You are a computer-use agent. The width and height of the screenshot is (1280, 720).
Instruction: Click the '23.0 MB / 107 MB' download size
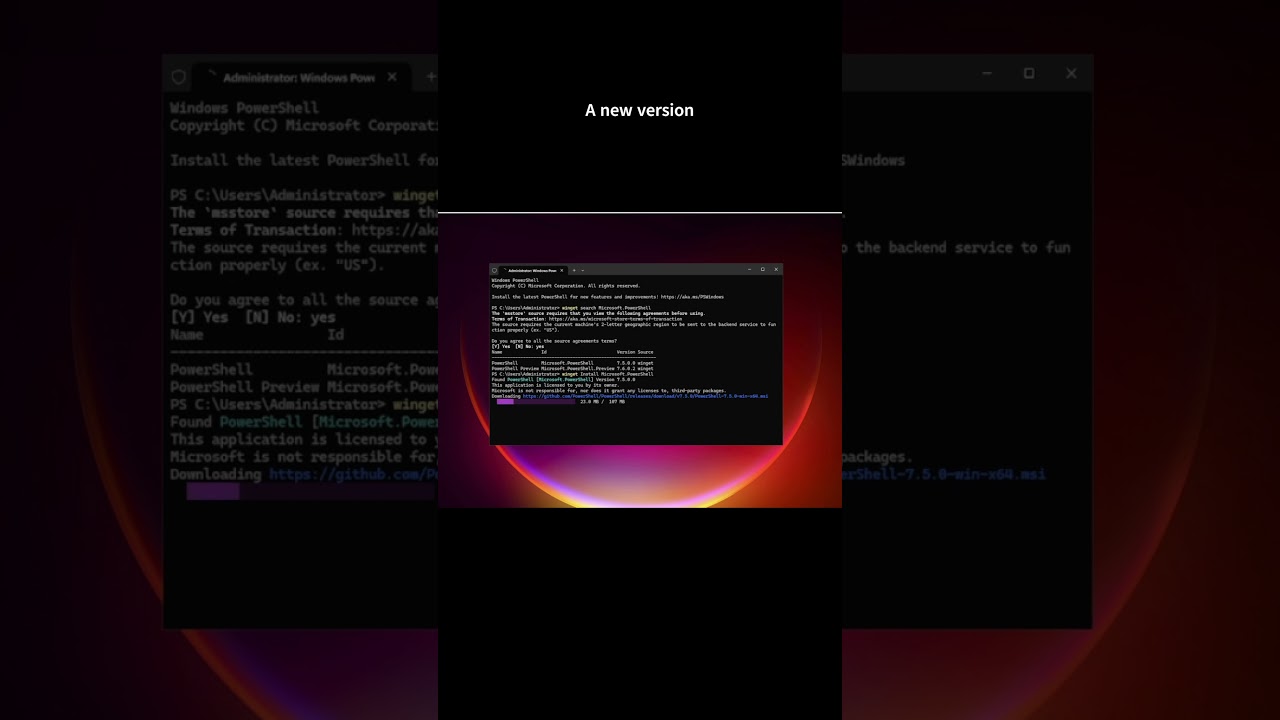tap(602, 402)
